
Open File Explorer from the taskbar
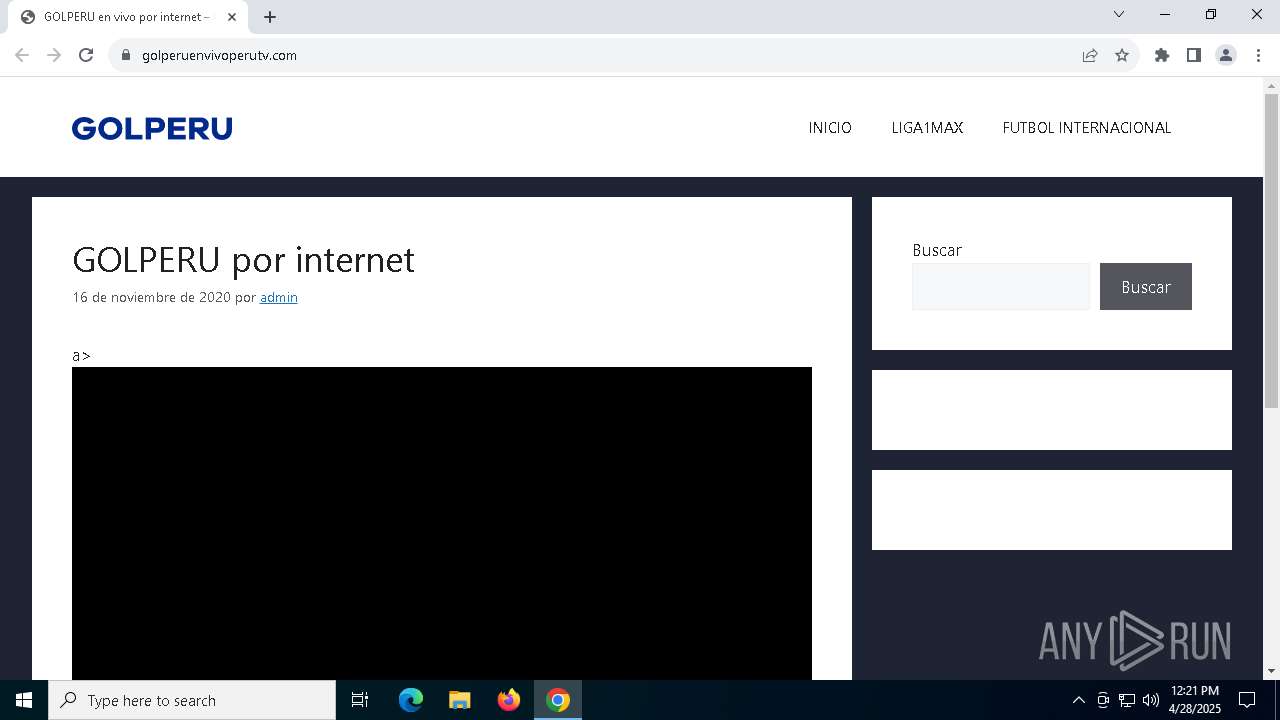[460, 700]
